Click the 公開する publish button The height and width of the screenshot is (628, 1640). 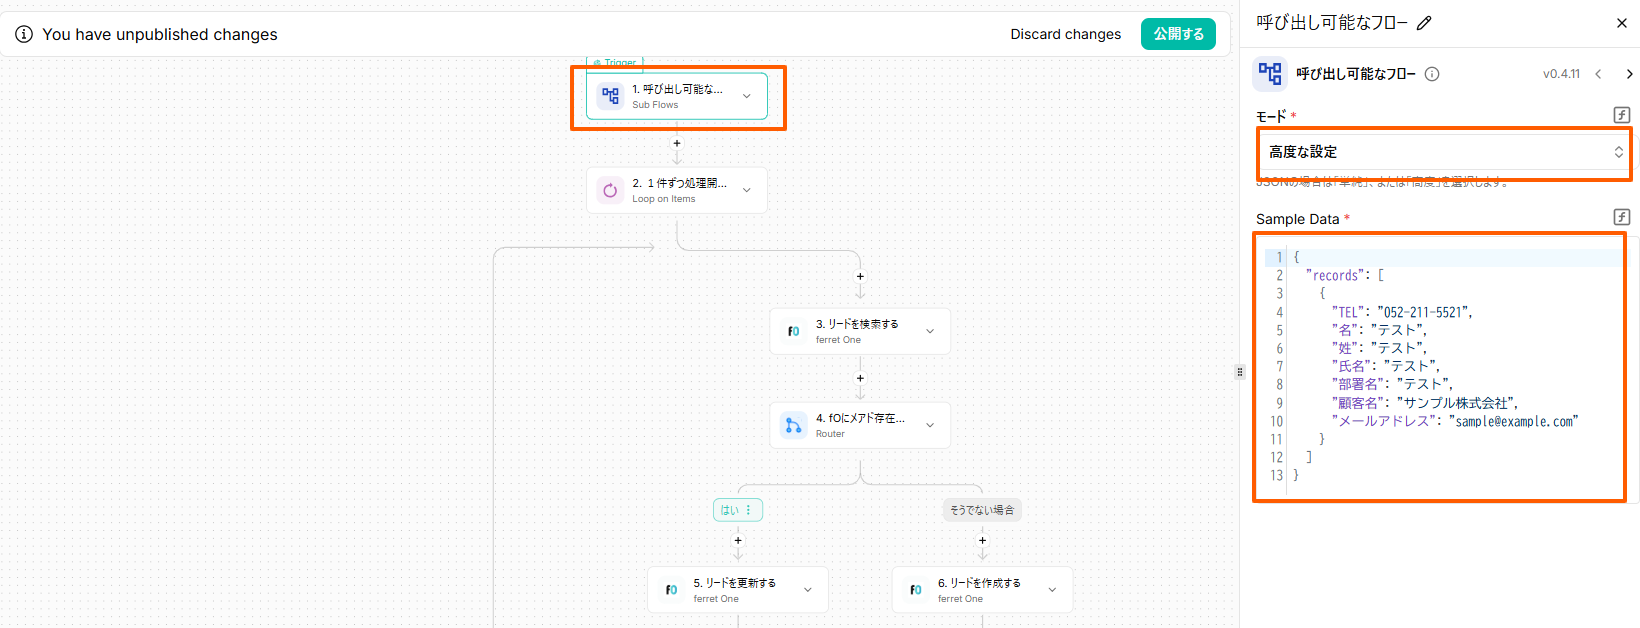(x=1178, y=34)
